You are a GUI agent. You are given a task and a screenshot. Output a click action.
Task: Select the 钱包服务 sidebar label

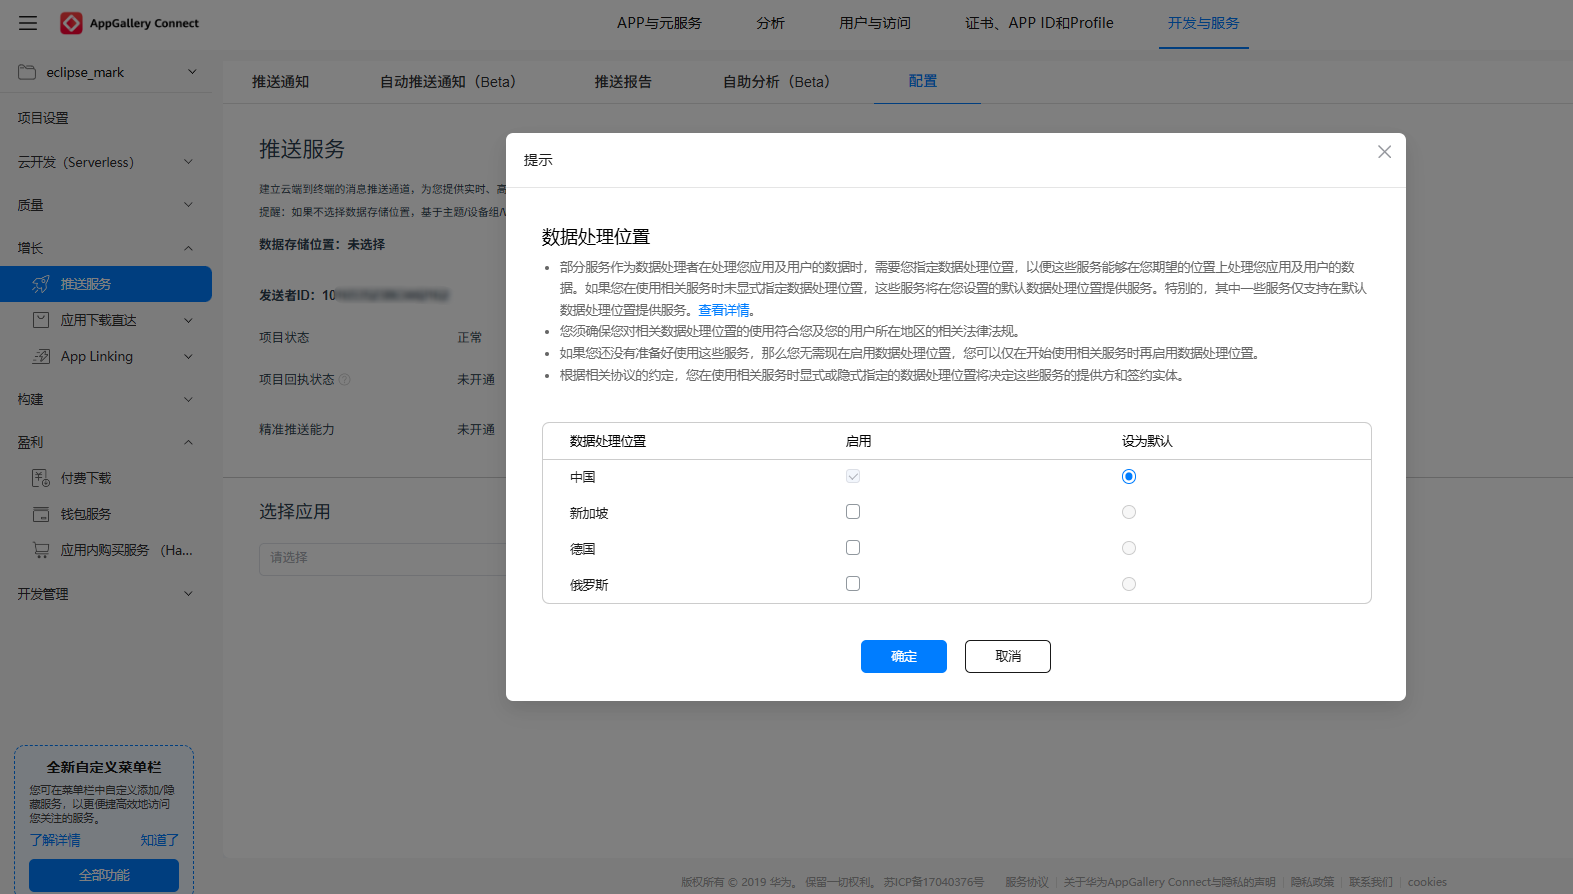86,514
